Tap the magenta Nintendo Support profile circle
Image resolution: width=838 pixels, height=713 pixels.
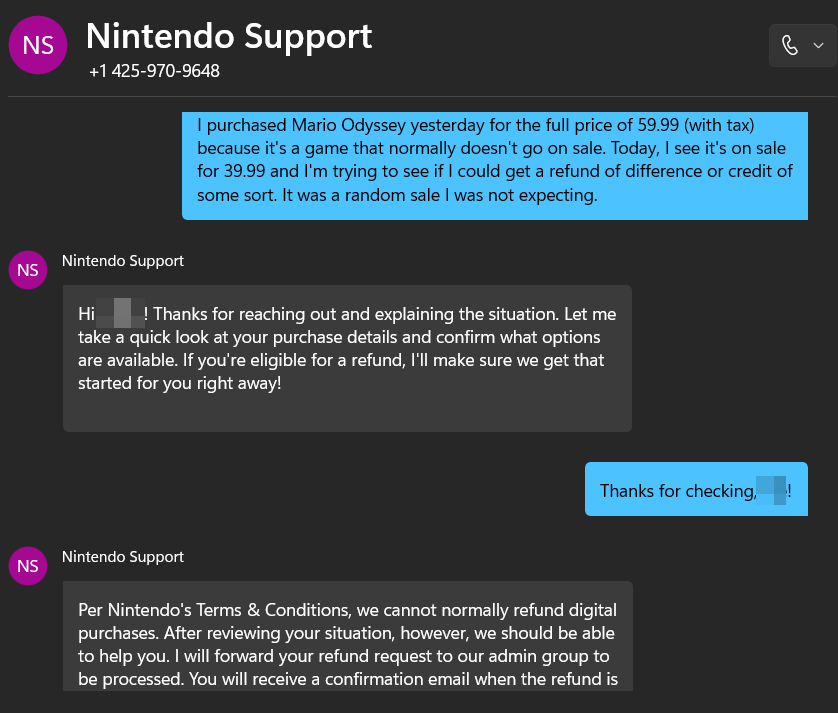[37, 45]
